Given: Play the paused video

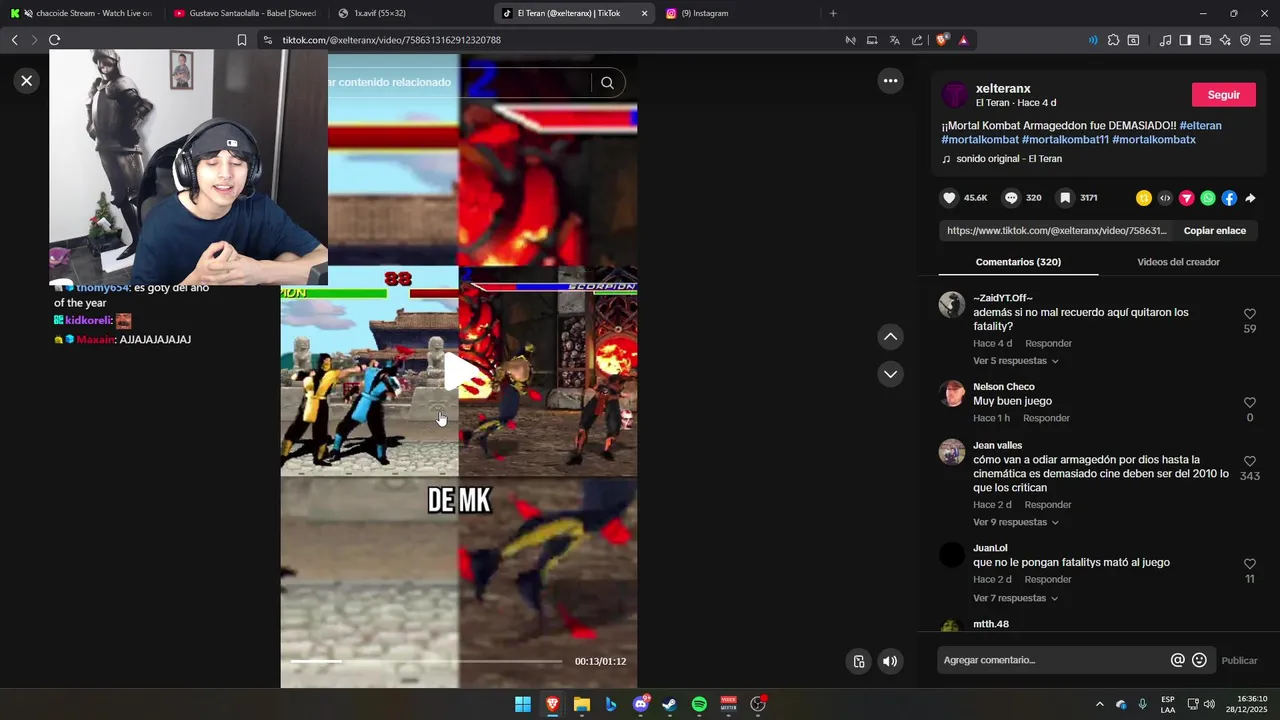Looking at the screenshot, I should click(x=459, y=373).
